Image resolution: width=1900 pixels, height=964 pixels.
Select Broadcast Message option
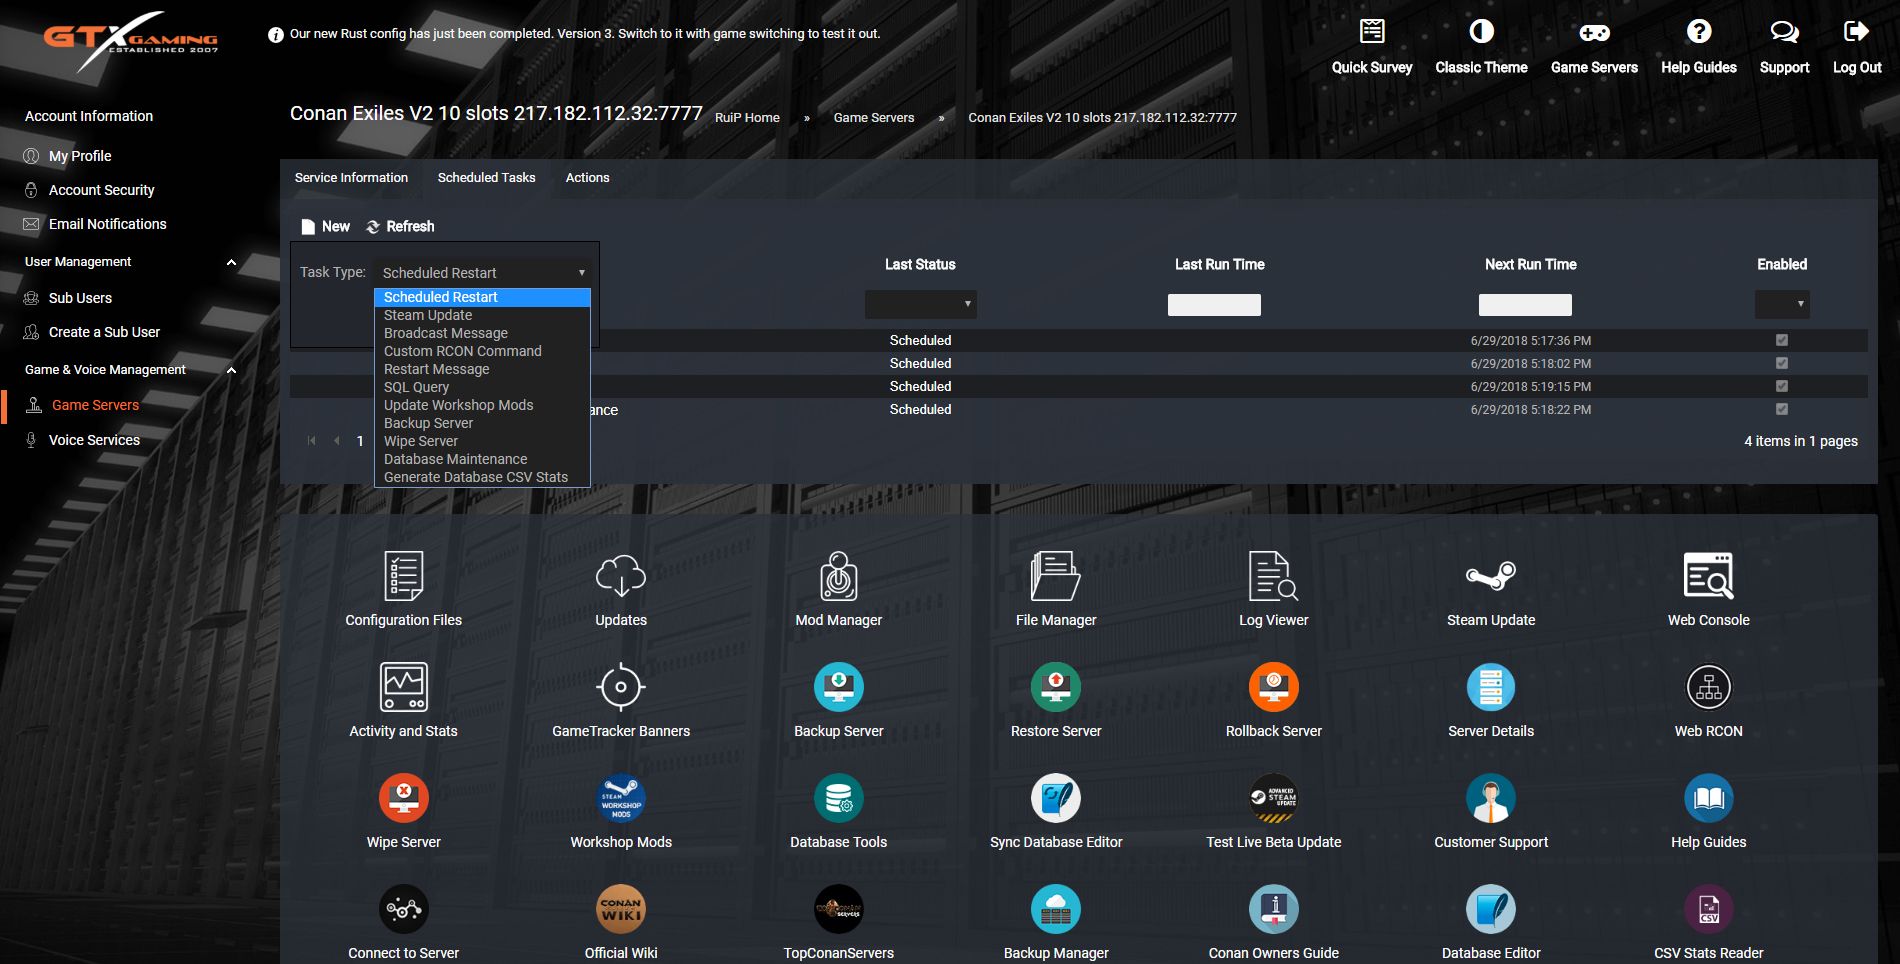pyautogui.click(x=482, y=333)
